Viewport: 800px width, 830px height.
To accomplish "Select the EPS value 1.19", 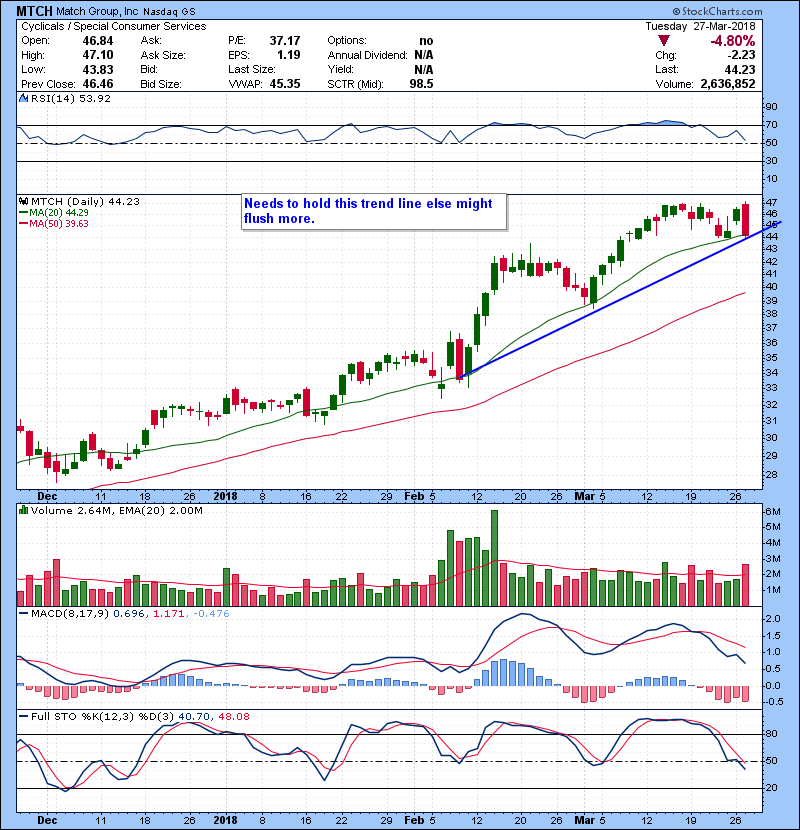I will point(289,55).
